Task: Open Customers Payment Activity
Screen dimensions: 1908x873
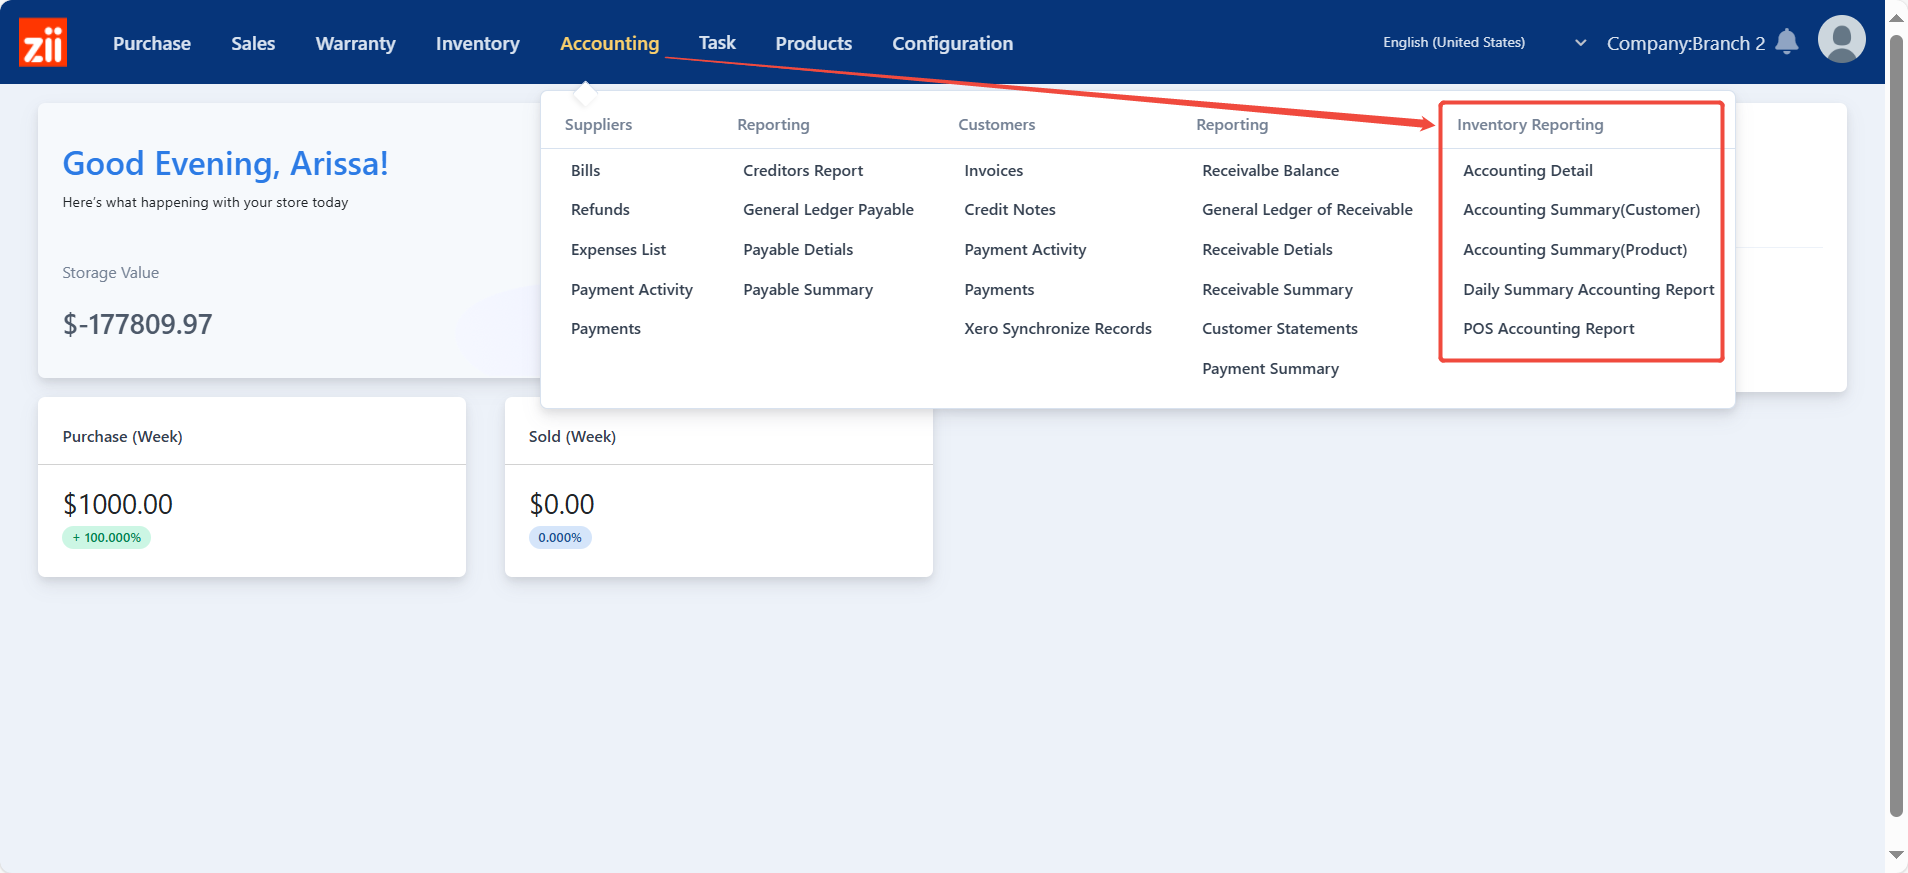Action: 1025,249
